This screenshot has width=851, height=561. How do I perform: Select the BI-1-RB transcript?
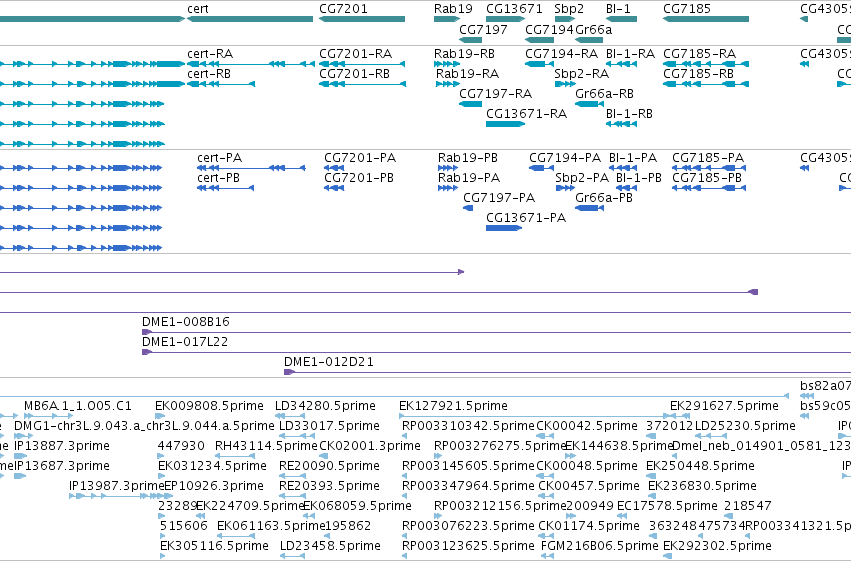click(x=621, y=124)
